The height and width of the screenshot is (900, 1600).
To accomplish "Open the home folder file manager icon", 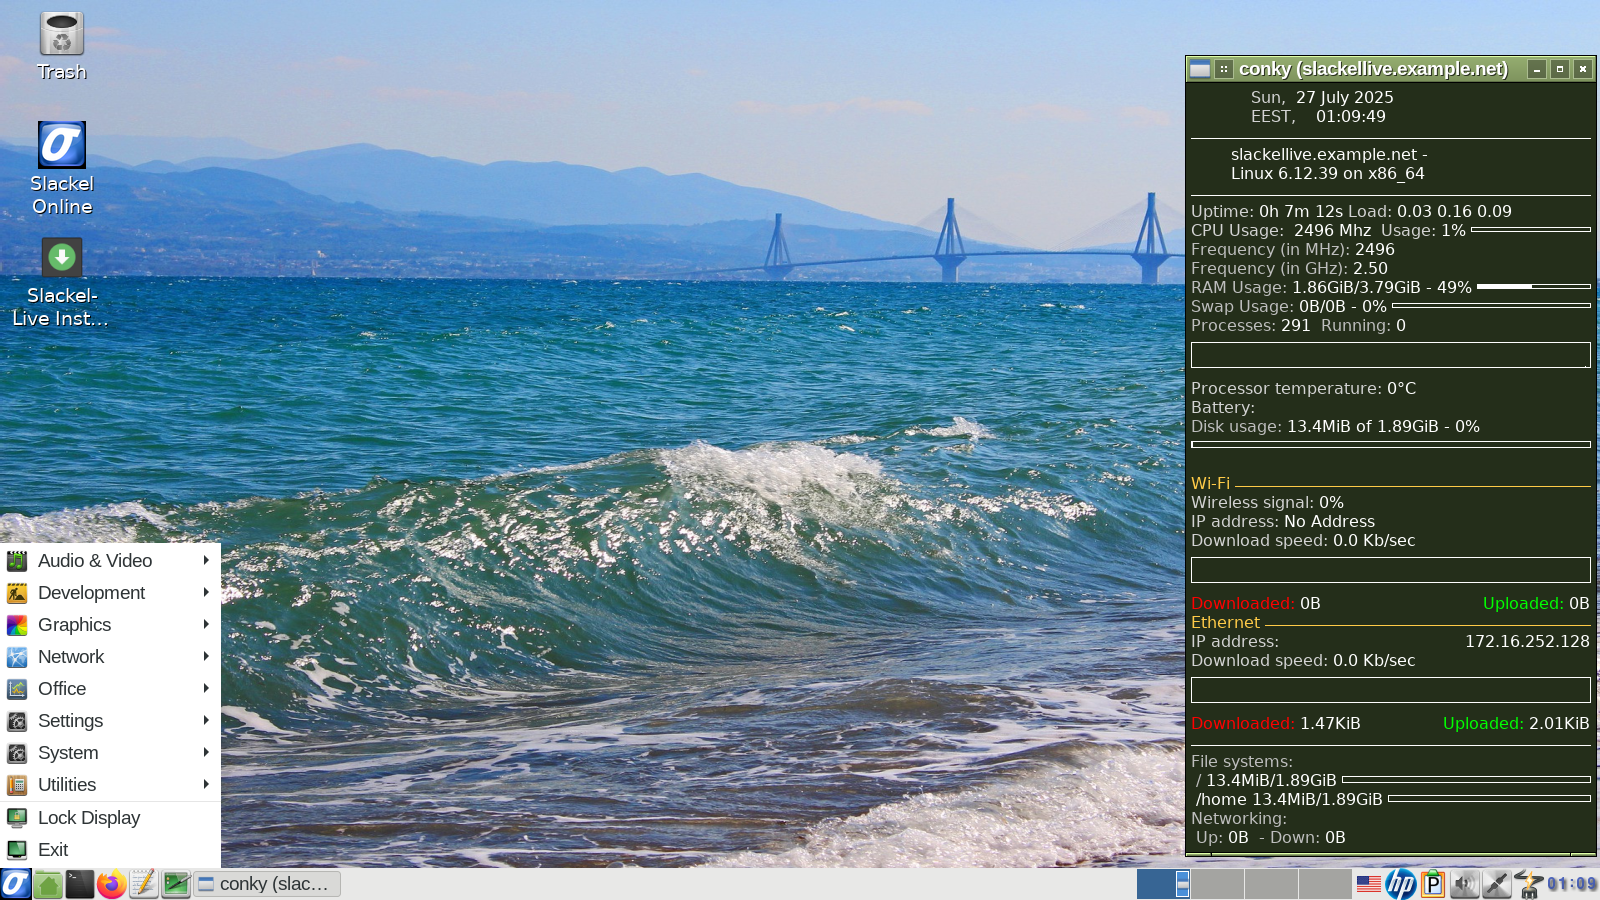I will pos(48,884).
